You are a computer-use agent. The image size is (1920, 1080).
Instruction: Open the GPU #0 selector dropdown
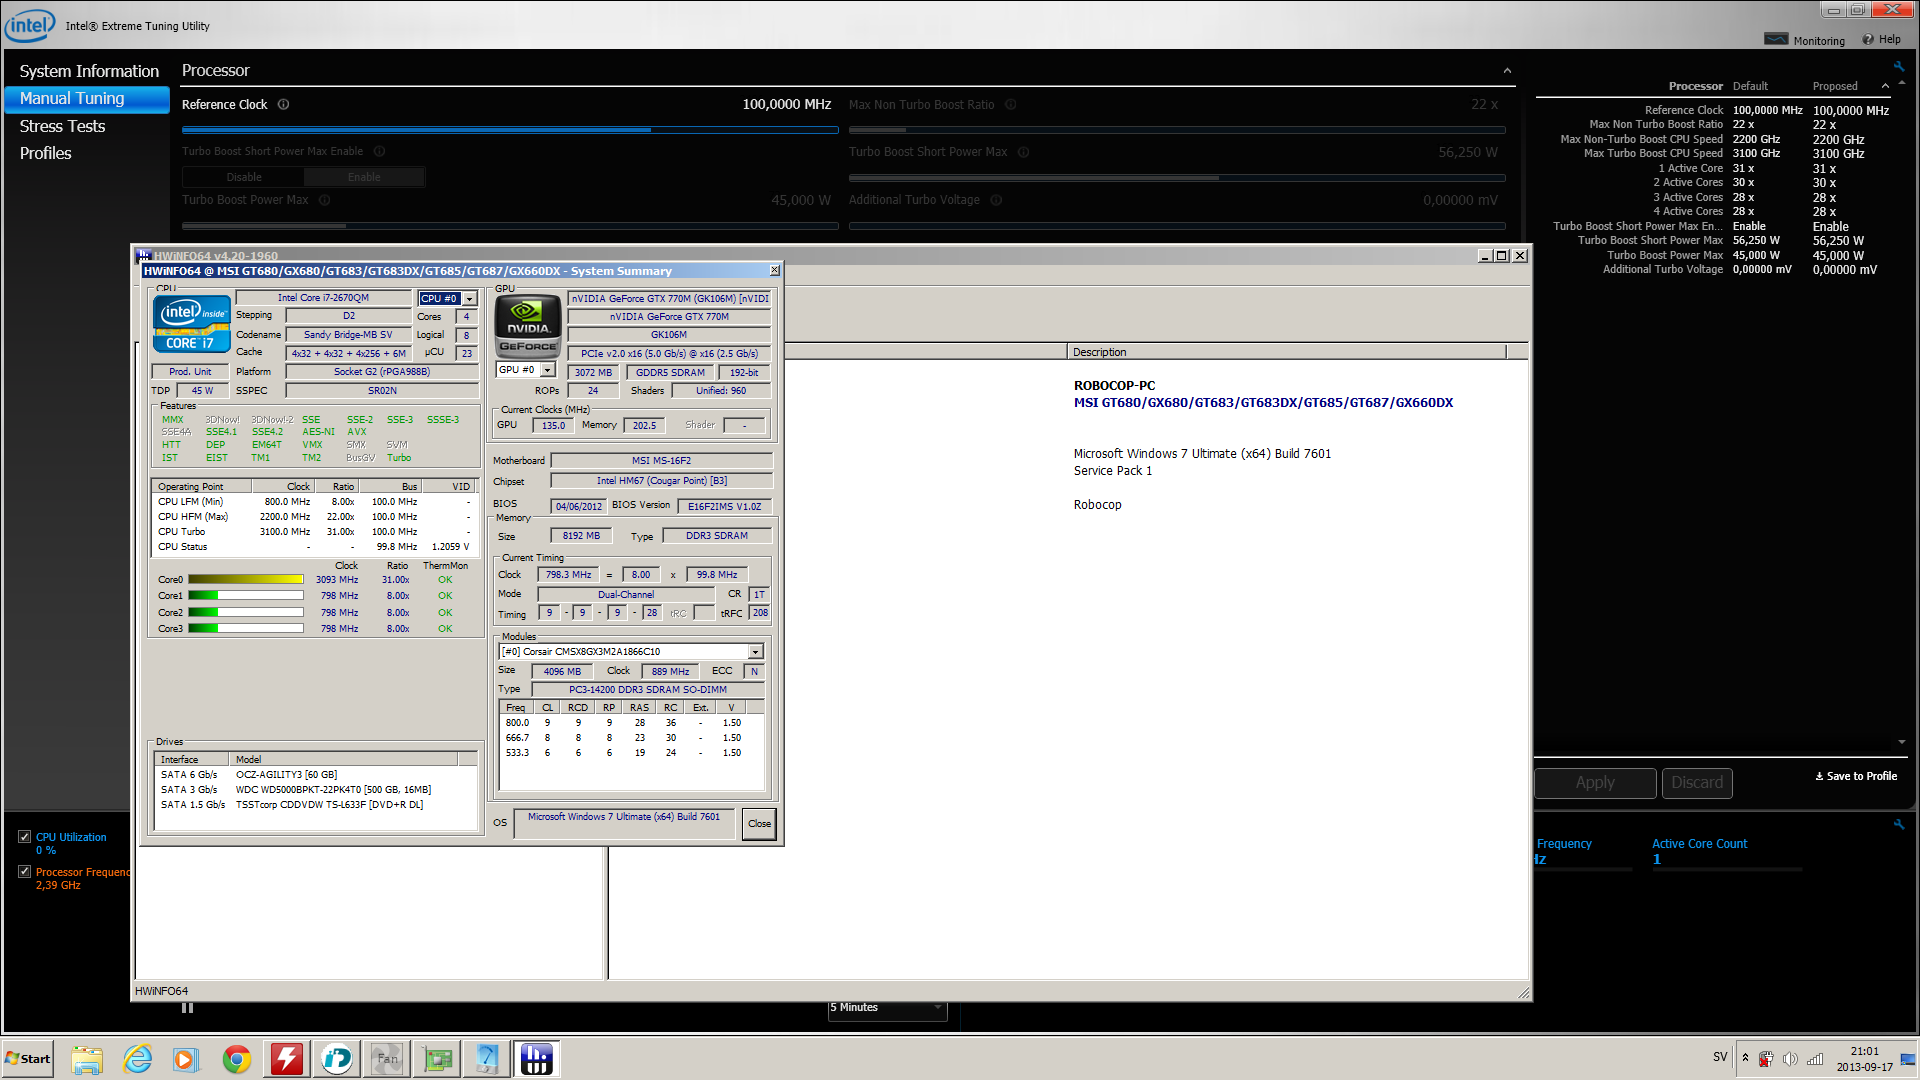point(548,370)
